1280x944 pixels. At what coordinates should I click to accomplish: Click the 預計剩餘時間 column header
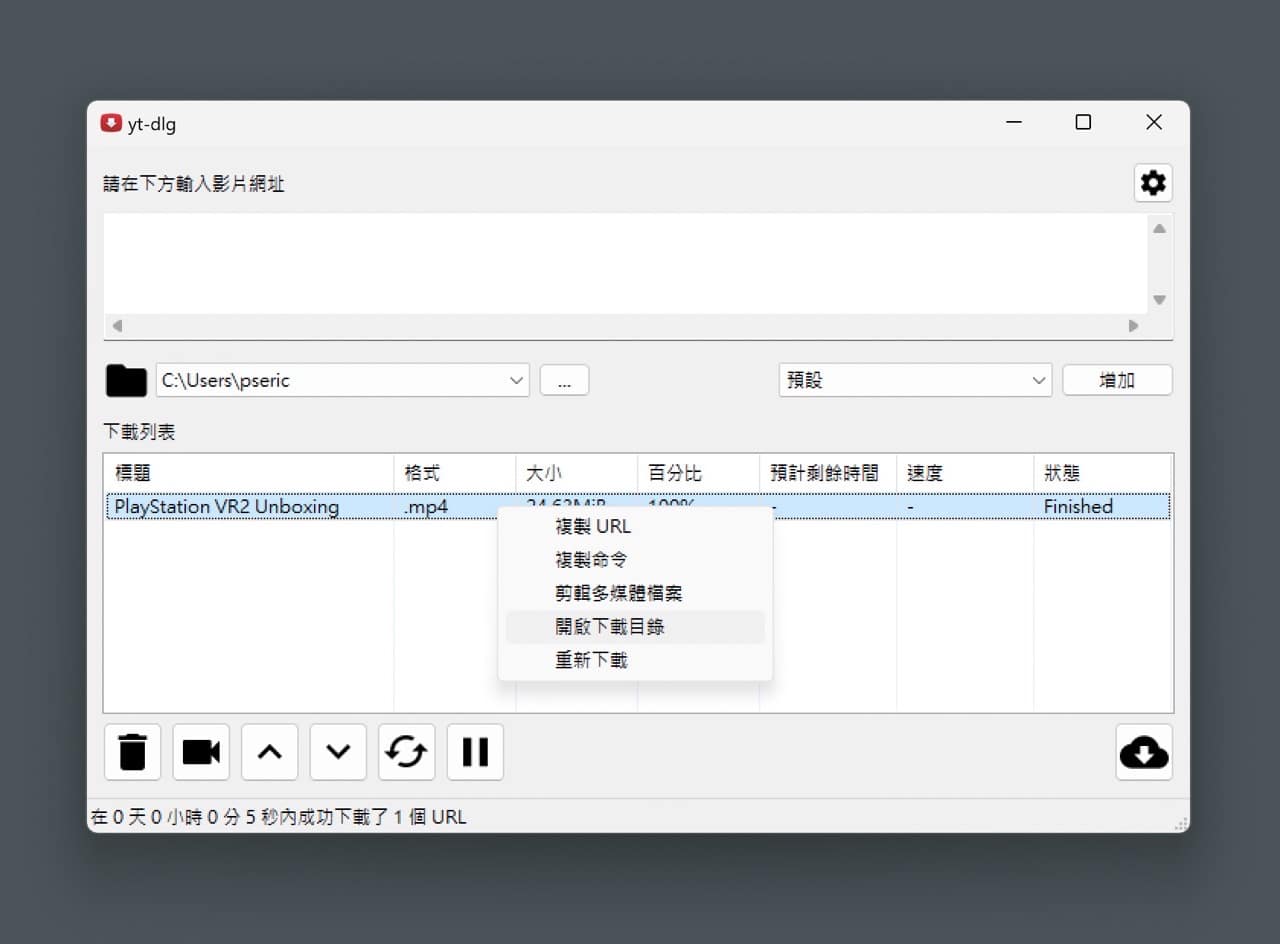tap(828, 473)
